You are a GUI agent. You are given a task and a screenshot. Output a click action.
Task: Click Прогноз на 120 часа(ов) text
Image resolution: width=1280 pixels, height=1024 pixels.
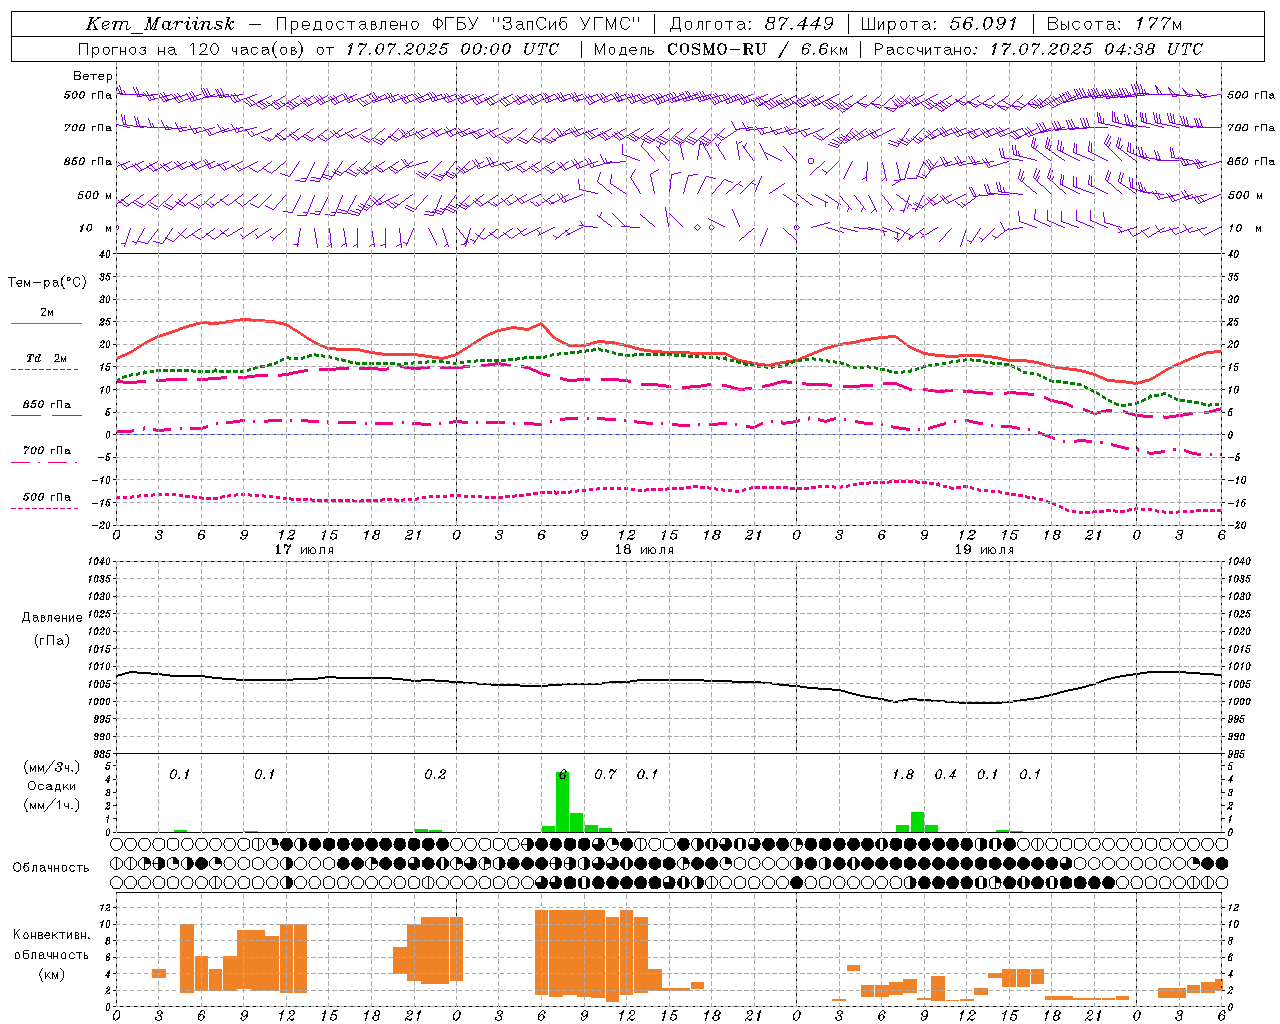[192, 49]
